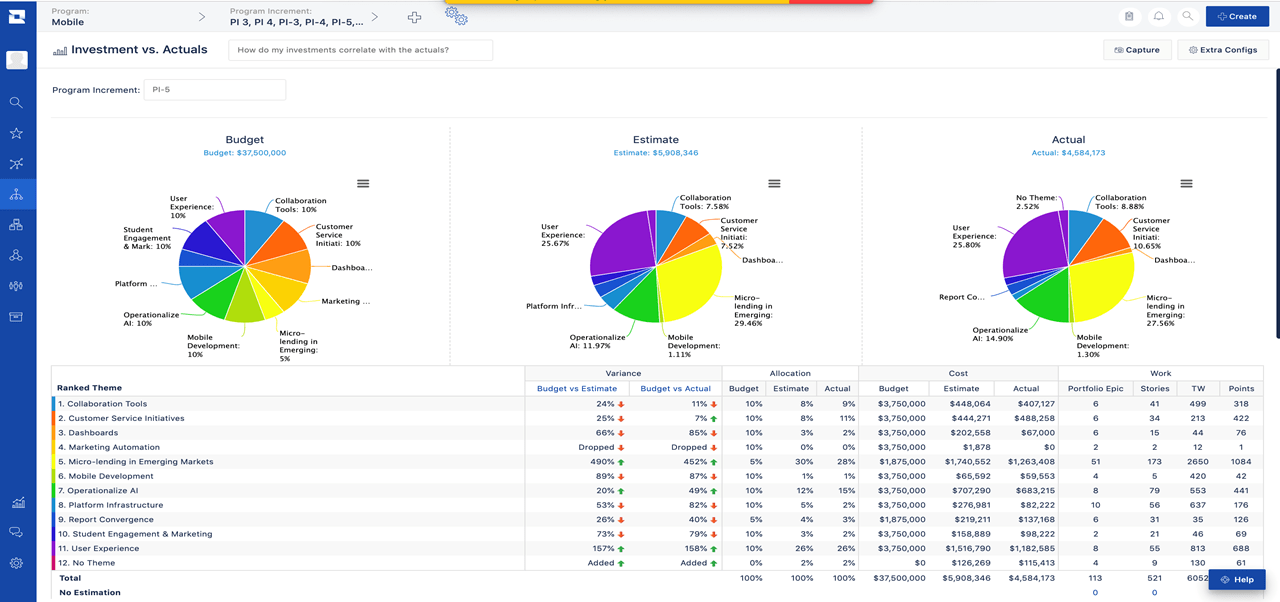Image resolution: width=1280 pixels, height=602 pixels.
Task: Click the 'Portfolio Epic' column header
Action: 1095,388
